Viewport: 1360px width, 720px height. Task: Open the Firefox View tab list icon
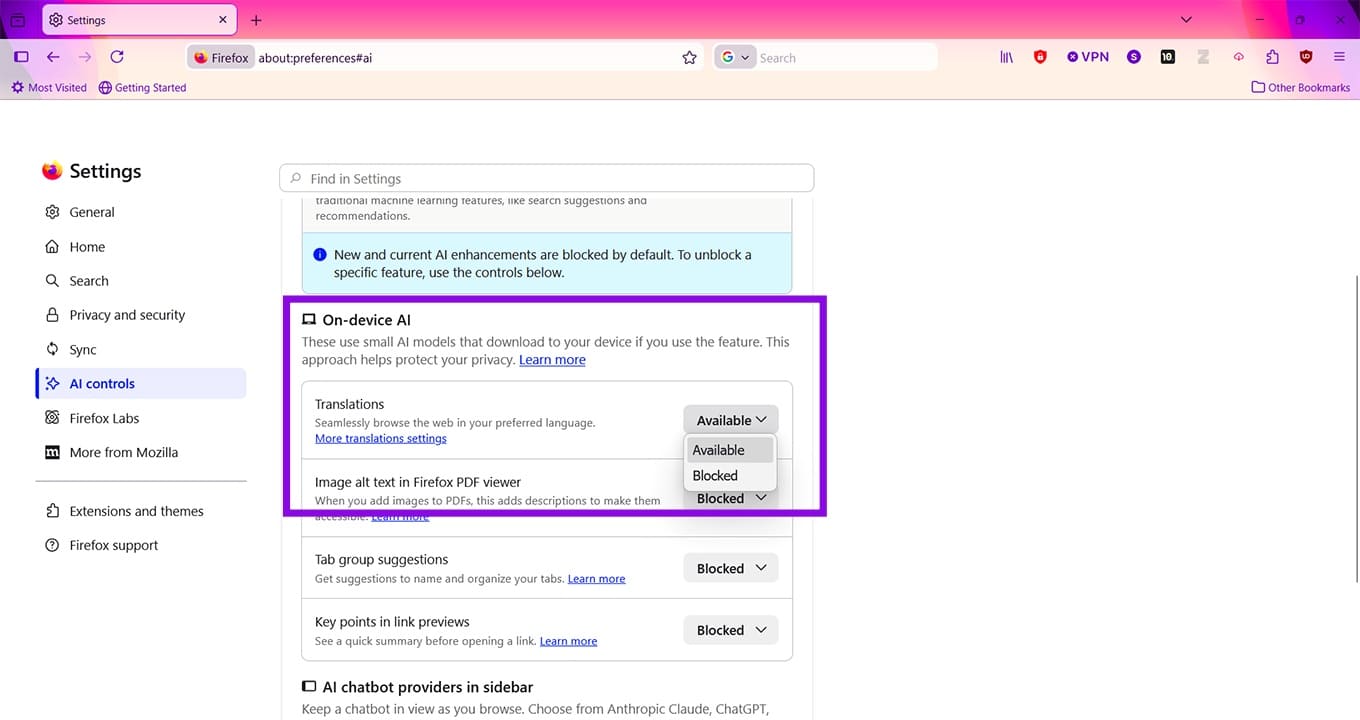(17, 20)
